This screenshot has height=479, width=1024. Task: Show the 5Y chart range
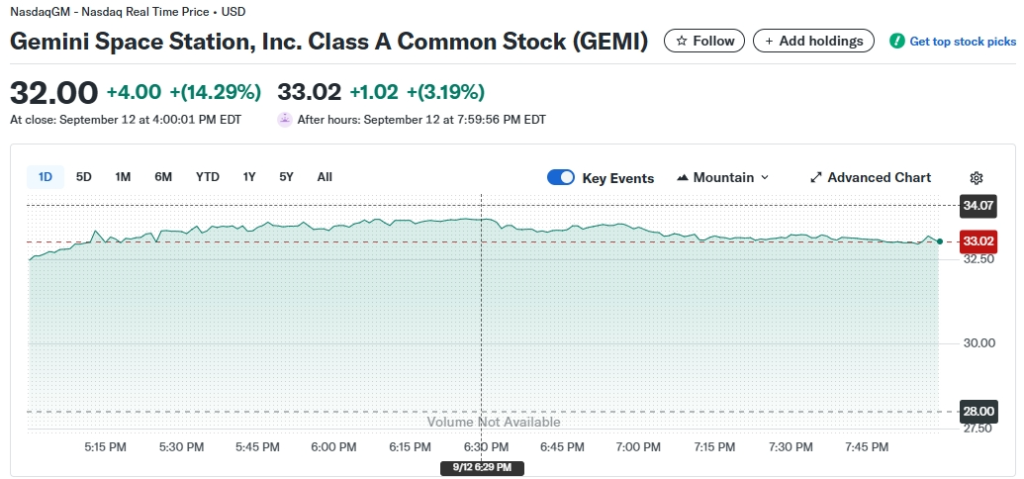point(286,177)
